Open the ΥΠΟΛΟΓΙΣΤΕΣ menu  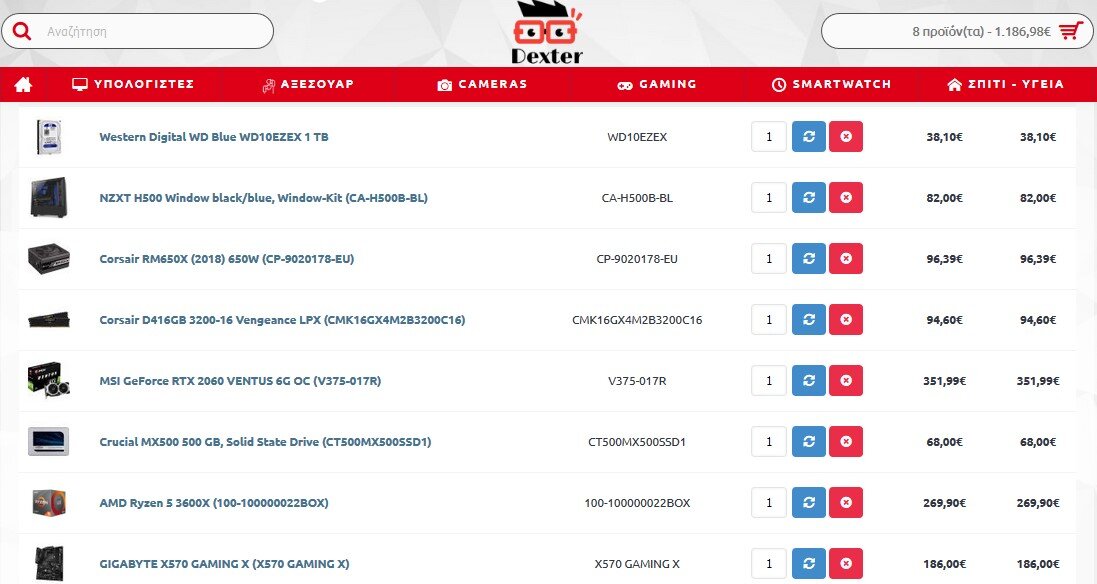133,84
